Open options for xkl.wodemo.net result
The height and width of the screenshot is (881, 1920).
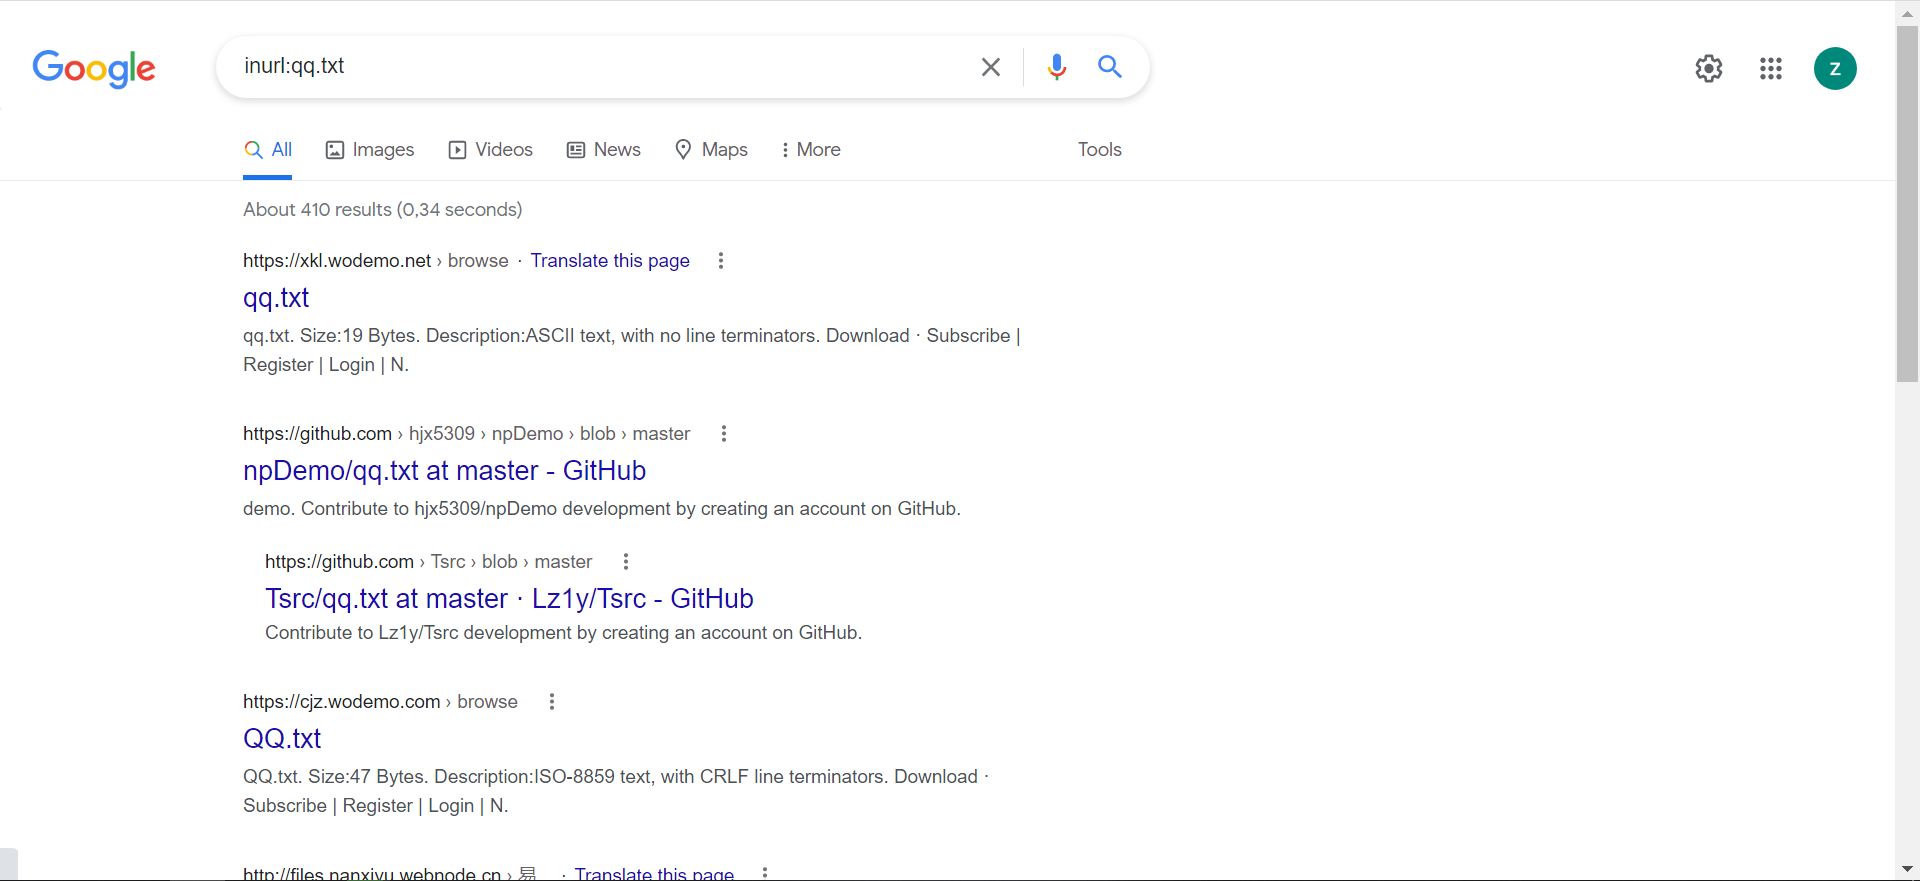[720, 261]
